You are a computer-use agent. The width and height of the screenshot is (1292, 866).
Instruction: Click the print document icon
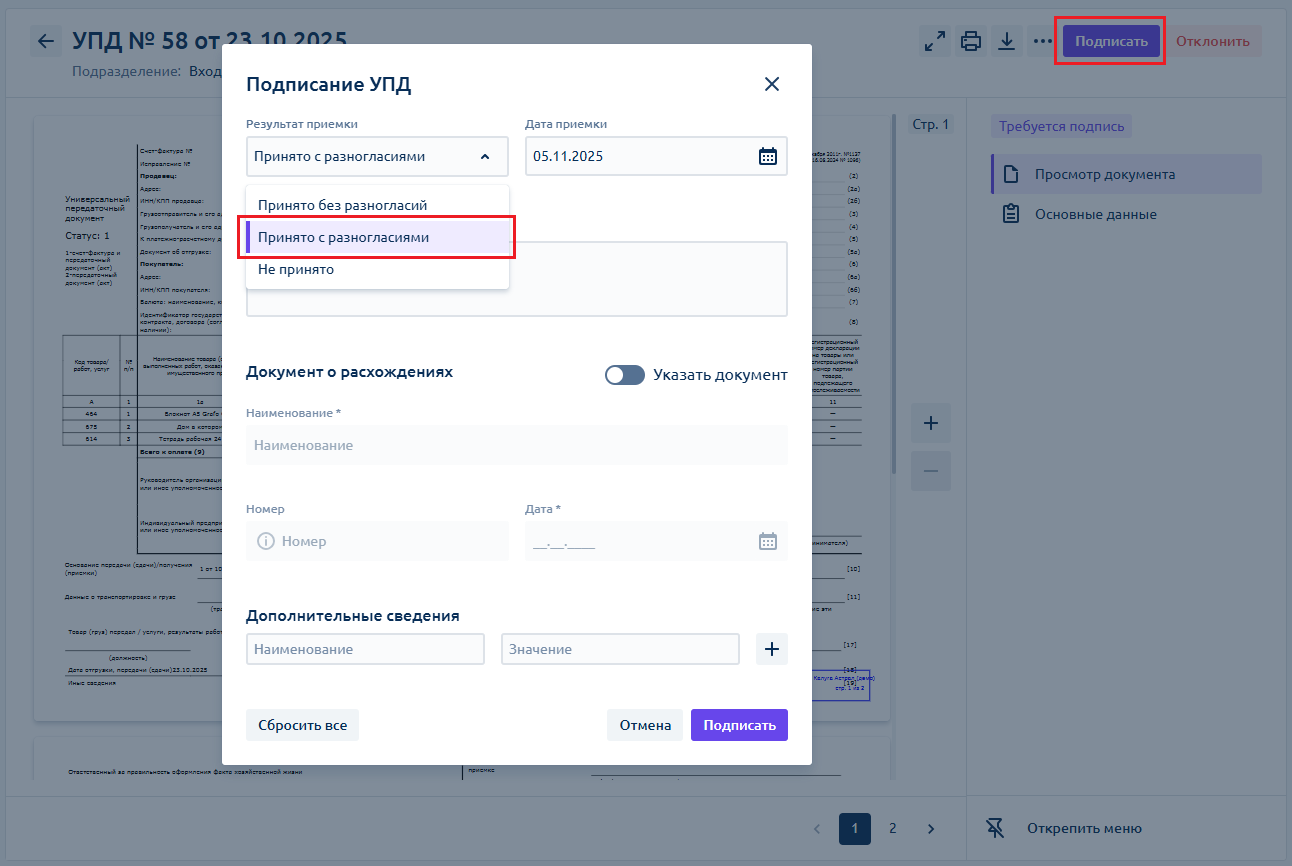point(970,41)
